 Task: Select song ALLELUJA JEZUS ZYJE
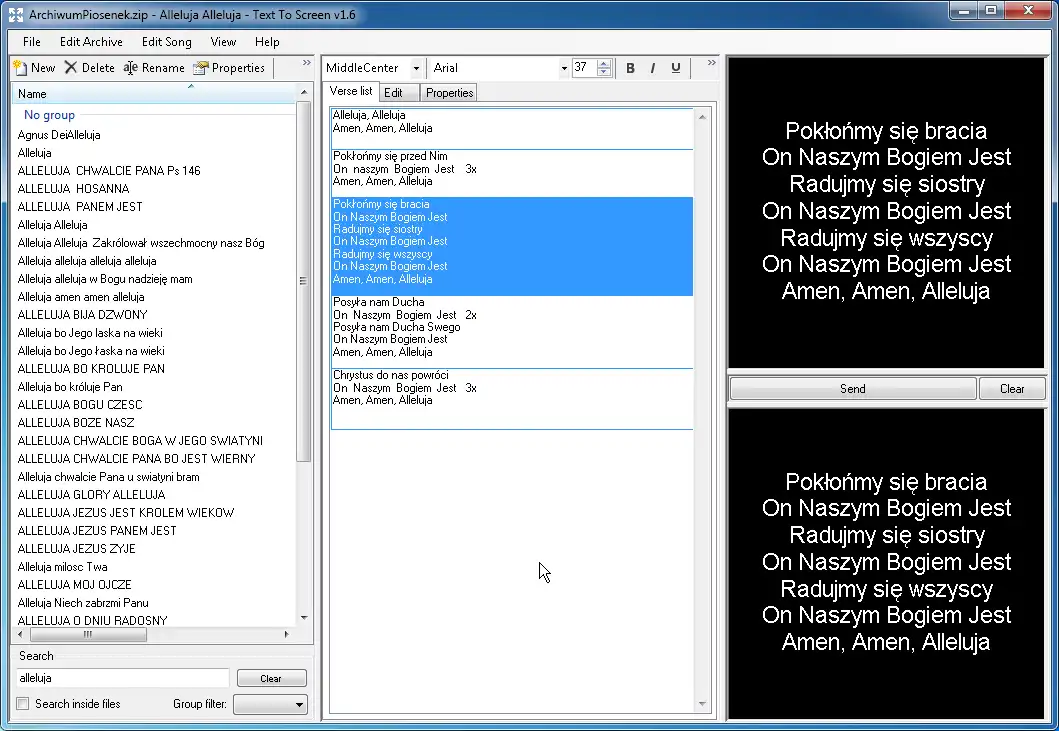[76, 549]
